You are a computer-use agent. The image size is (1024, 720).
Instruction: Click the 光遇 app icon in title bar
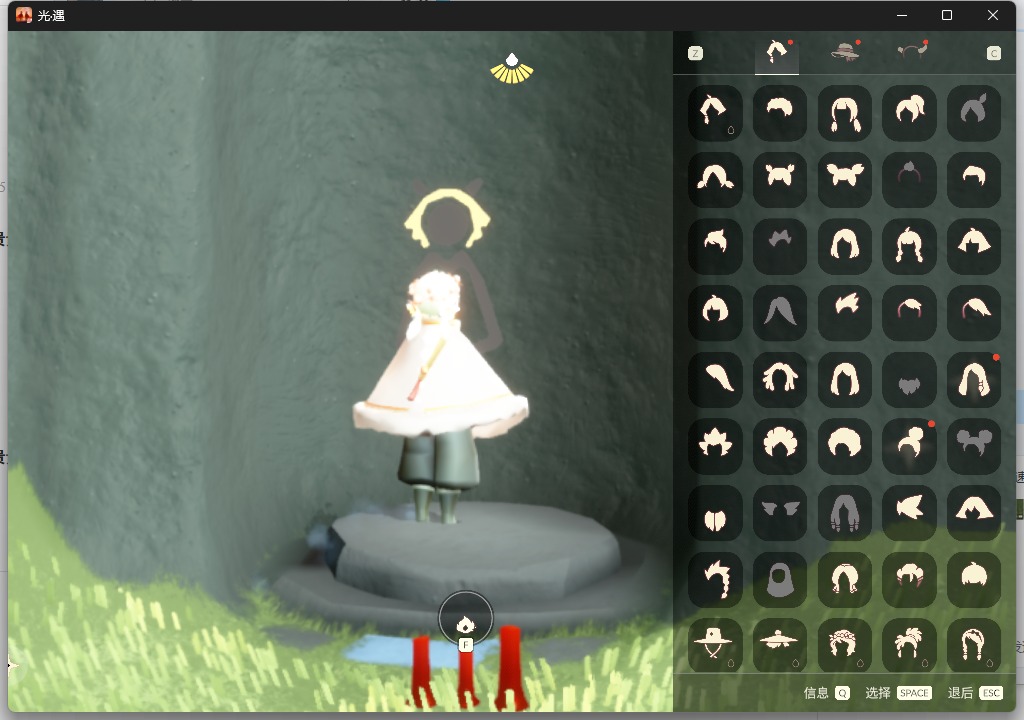pyautogui.click(x=24, y=15)
